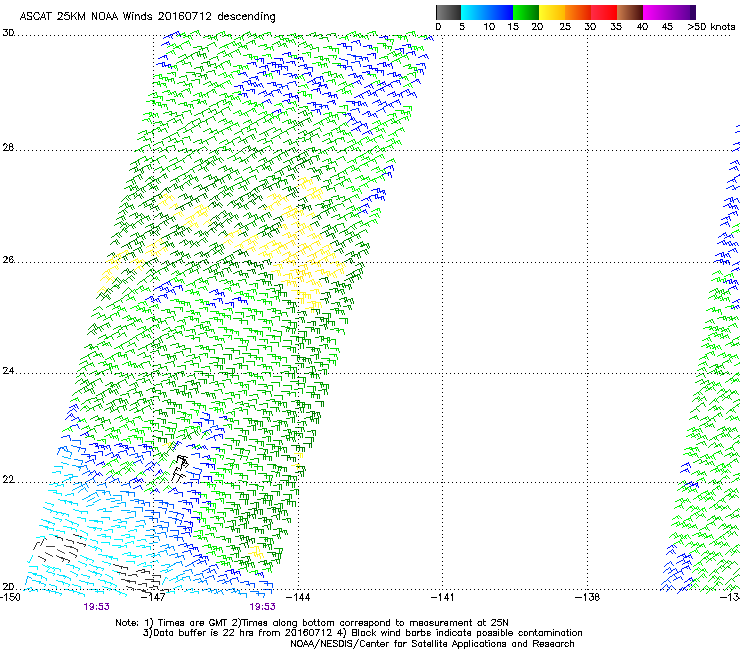Viewport: 740px width, 650px height.
Task: Select the '45' tick label under color bar
Action: pos(667,27)
